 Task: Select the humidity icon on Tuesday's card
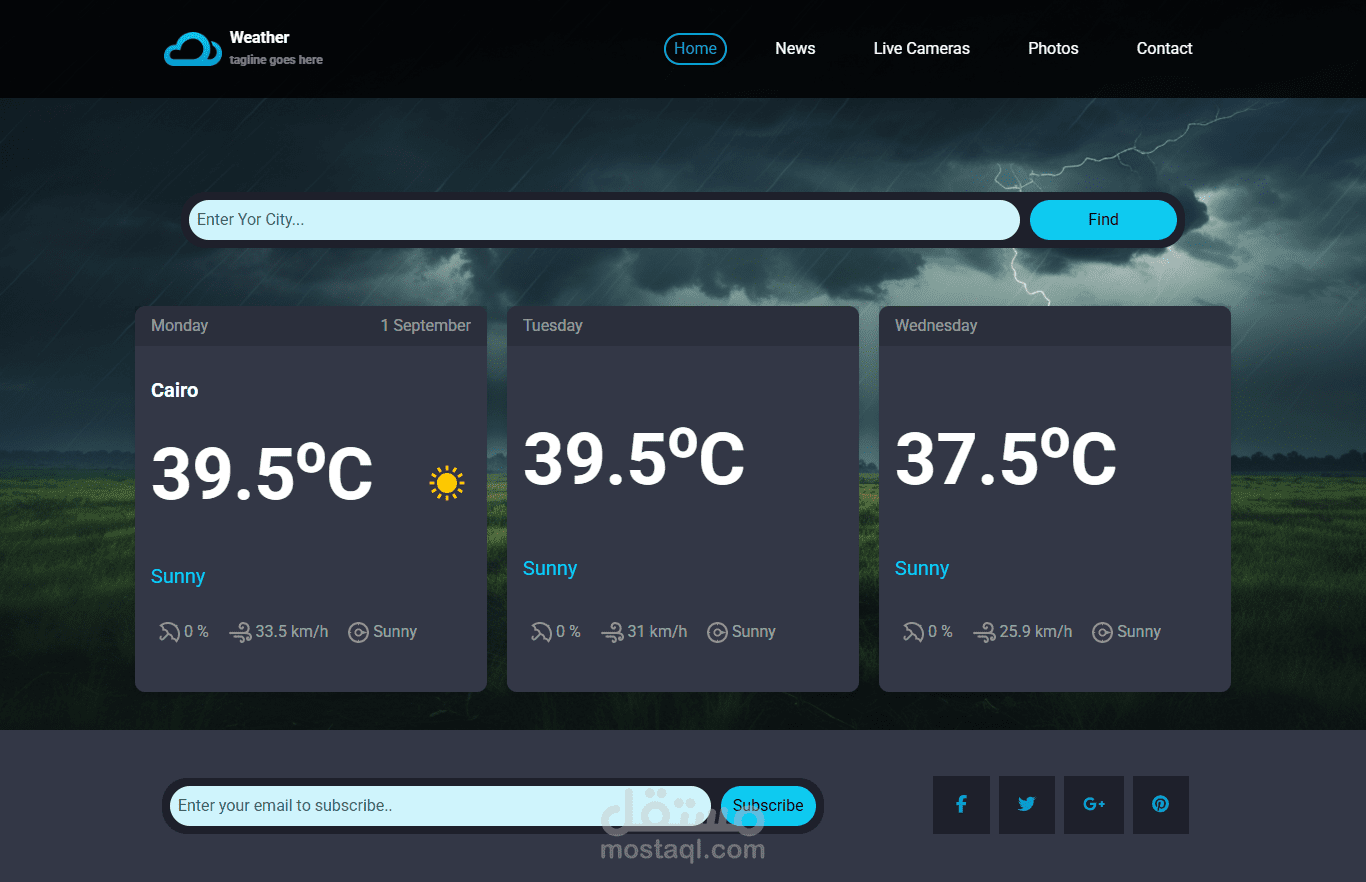click(539, 631)
